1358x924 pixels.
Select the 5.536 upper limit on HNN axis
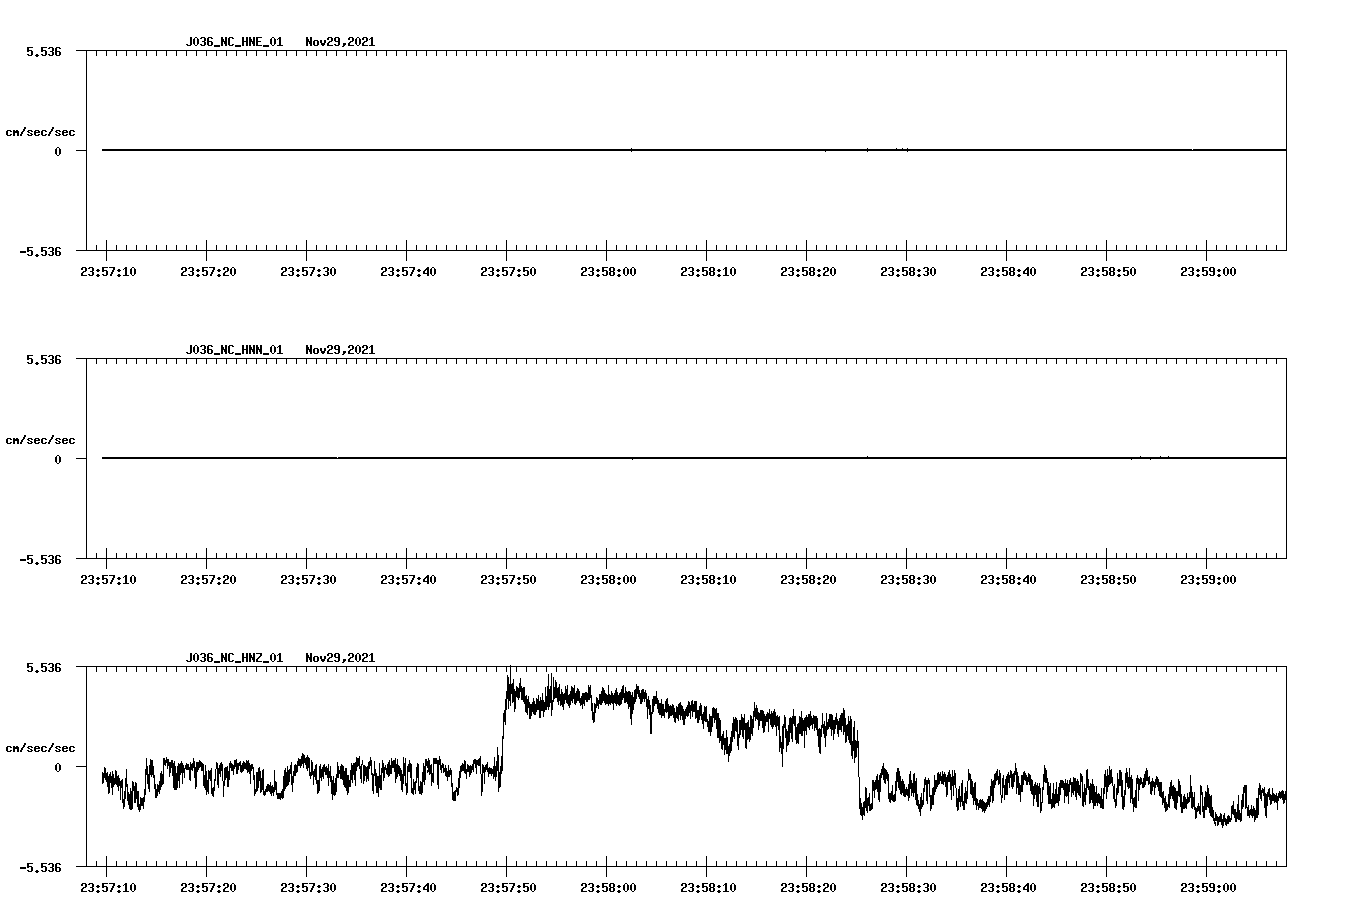click(44, 359)
